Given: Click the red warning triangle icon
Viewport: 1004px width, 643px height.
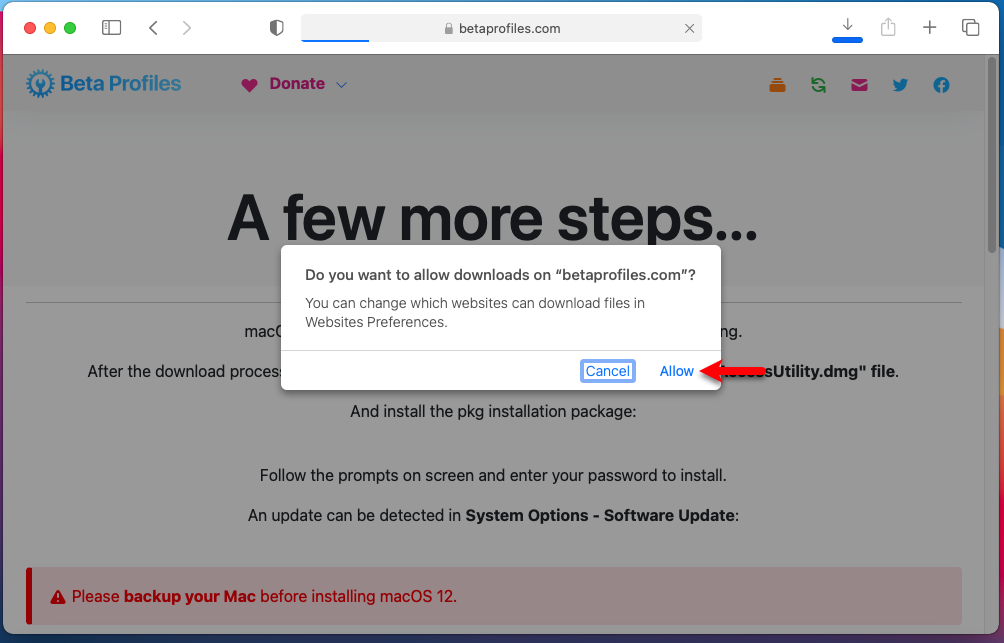Looking at the screenshot, I should click(x=58, y=597).
